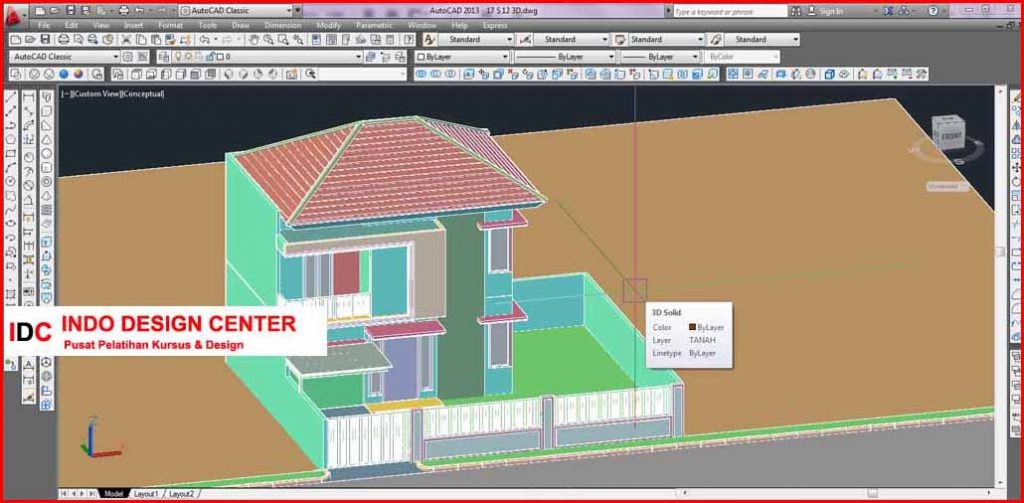1024x503 pixels.
Task: Click the Autodesk Exchange X icon
Action: (x=888, y=11)
